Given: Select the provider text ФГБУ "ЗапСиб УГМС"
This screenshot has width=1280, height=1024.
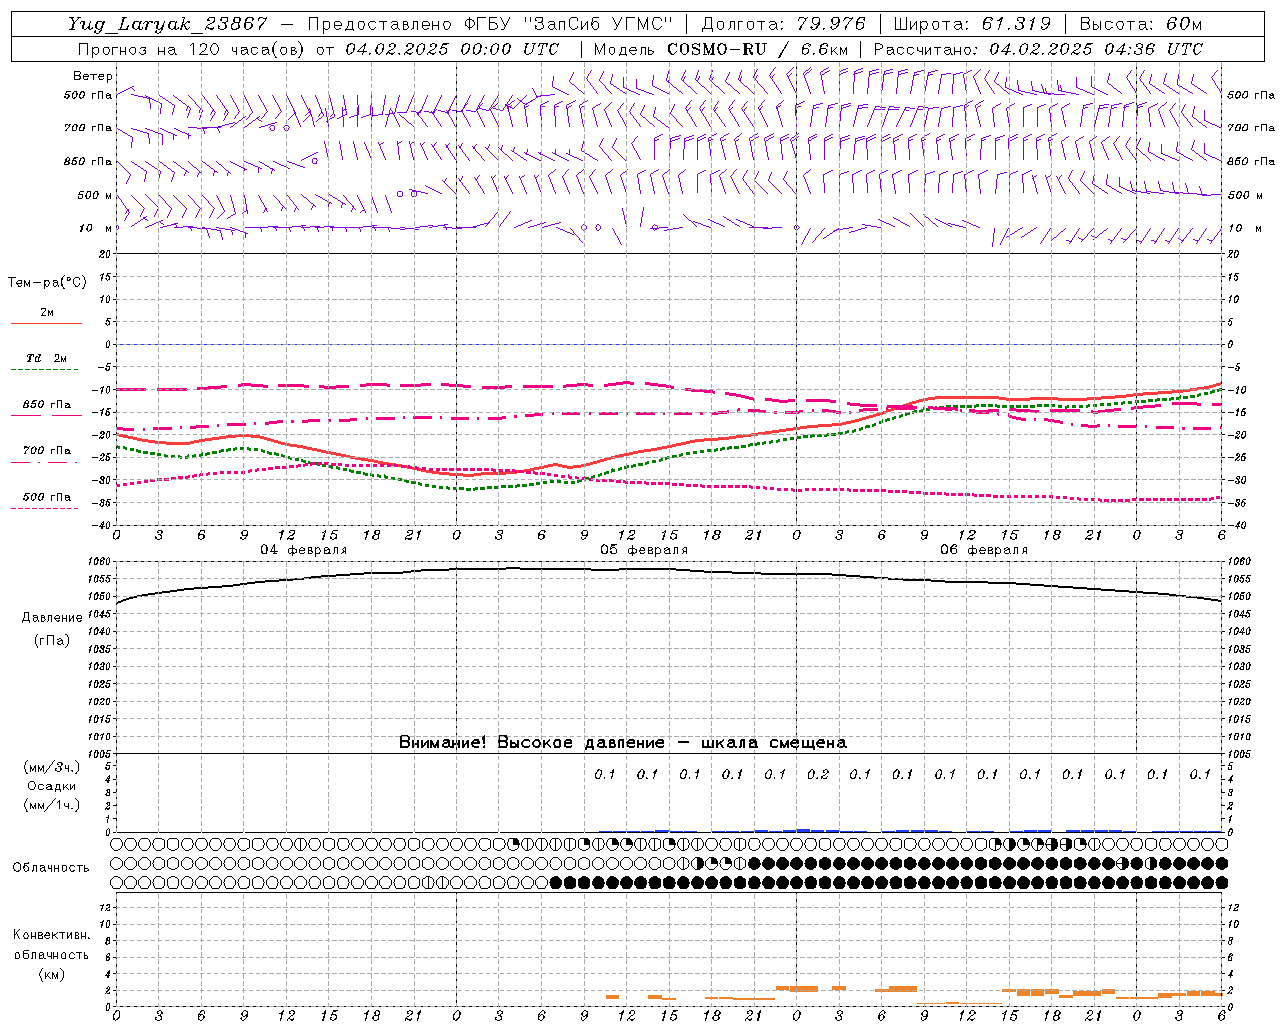Looking at the screenshot, I should tap(568, 24).
